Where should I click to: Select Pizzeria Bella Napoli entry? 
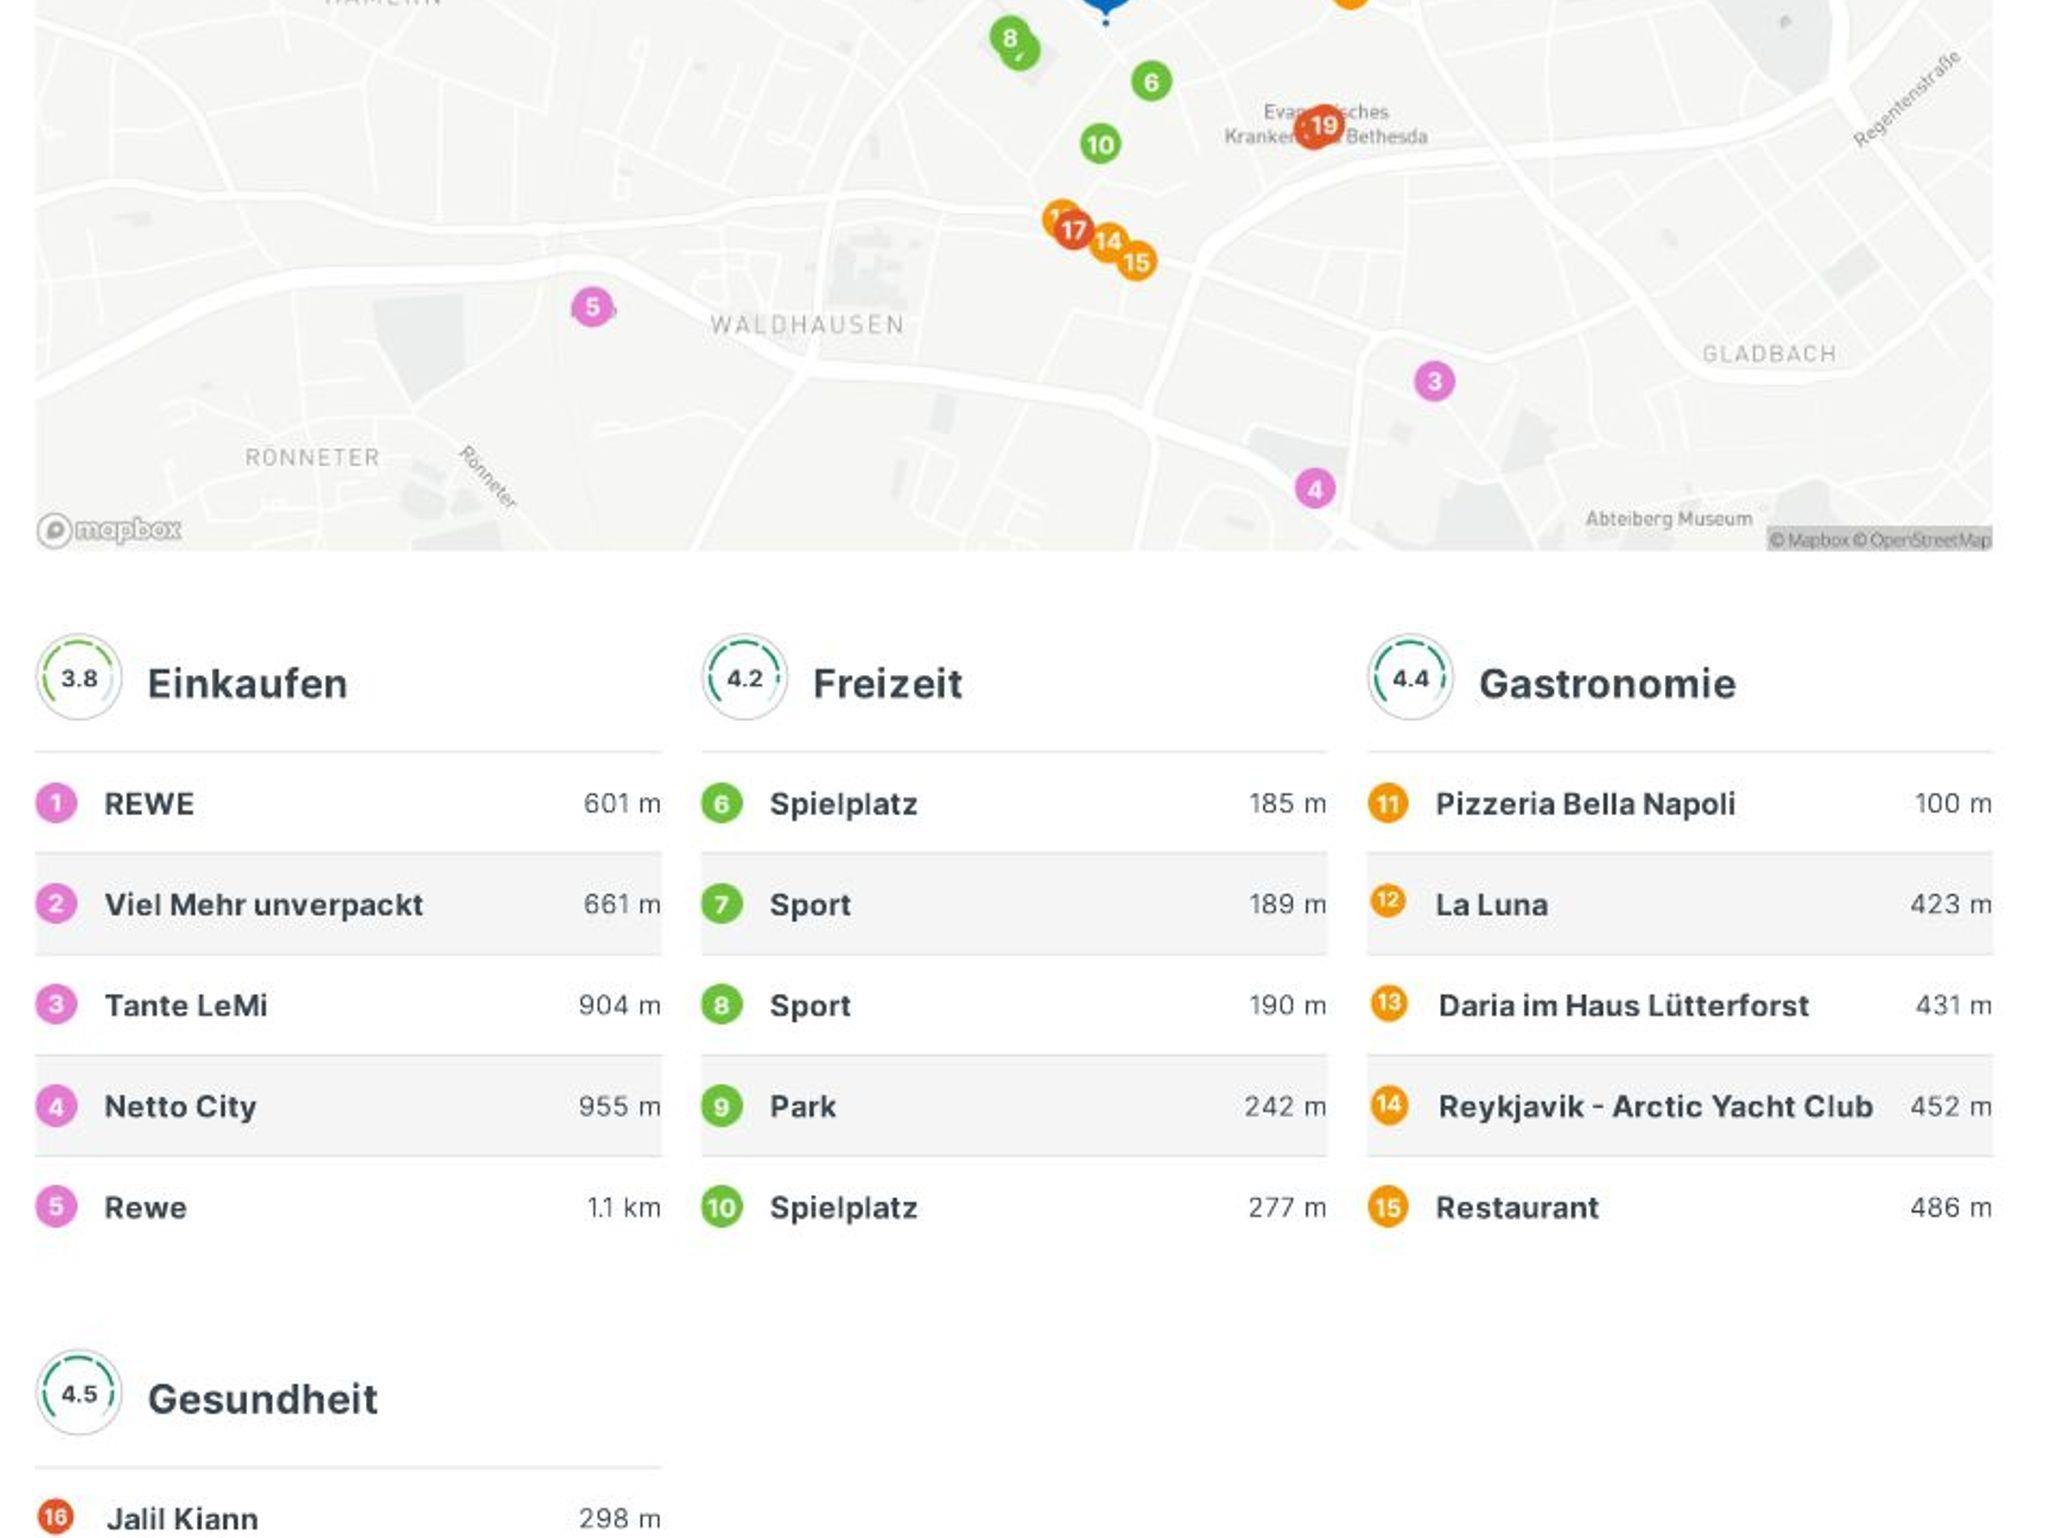pos(1585,804)
